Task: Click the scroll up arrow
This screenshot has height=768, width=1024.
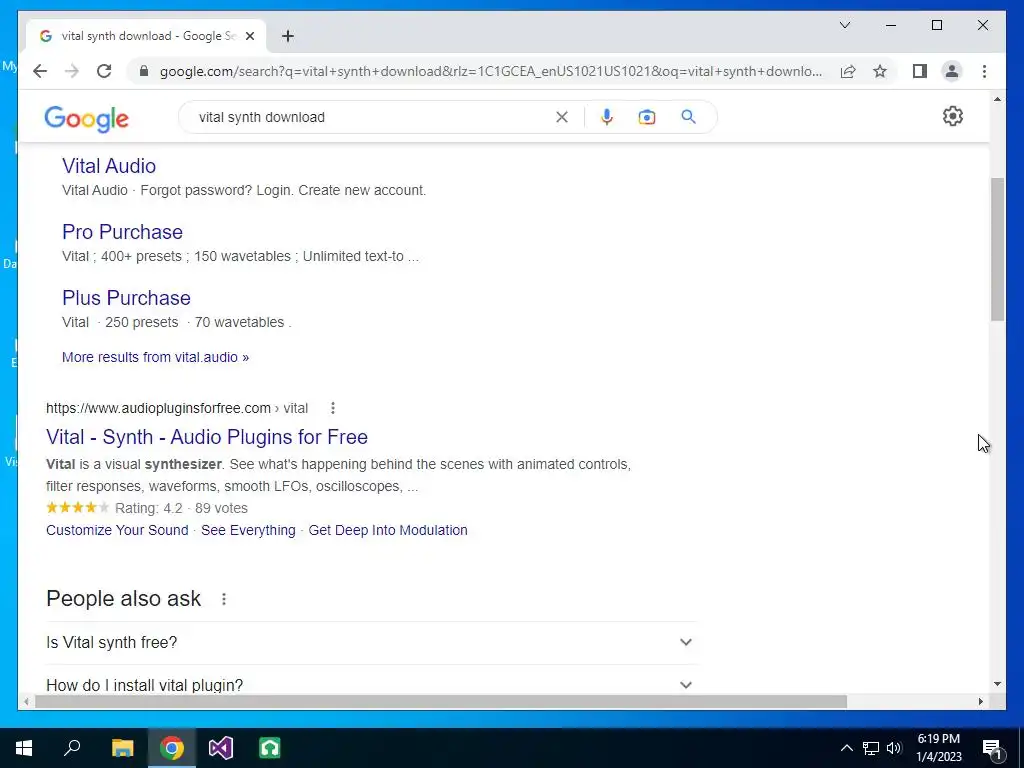Action: pos(997,99)
